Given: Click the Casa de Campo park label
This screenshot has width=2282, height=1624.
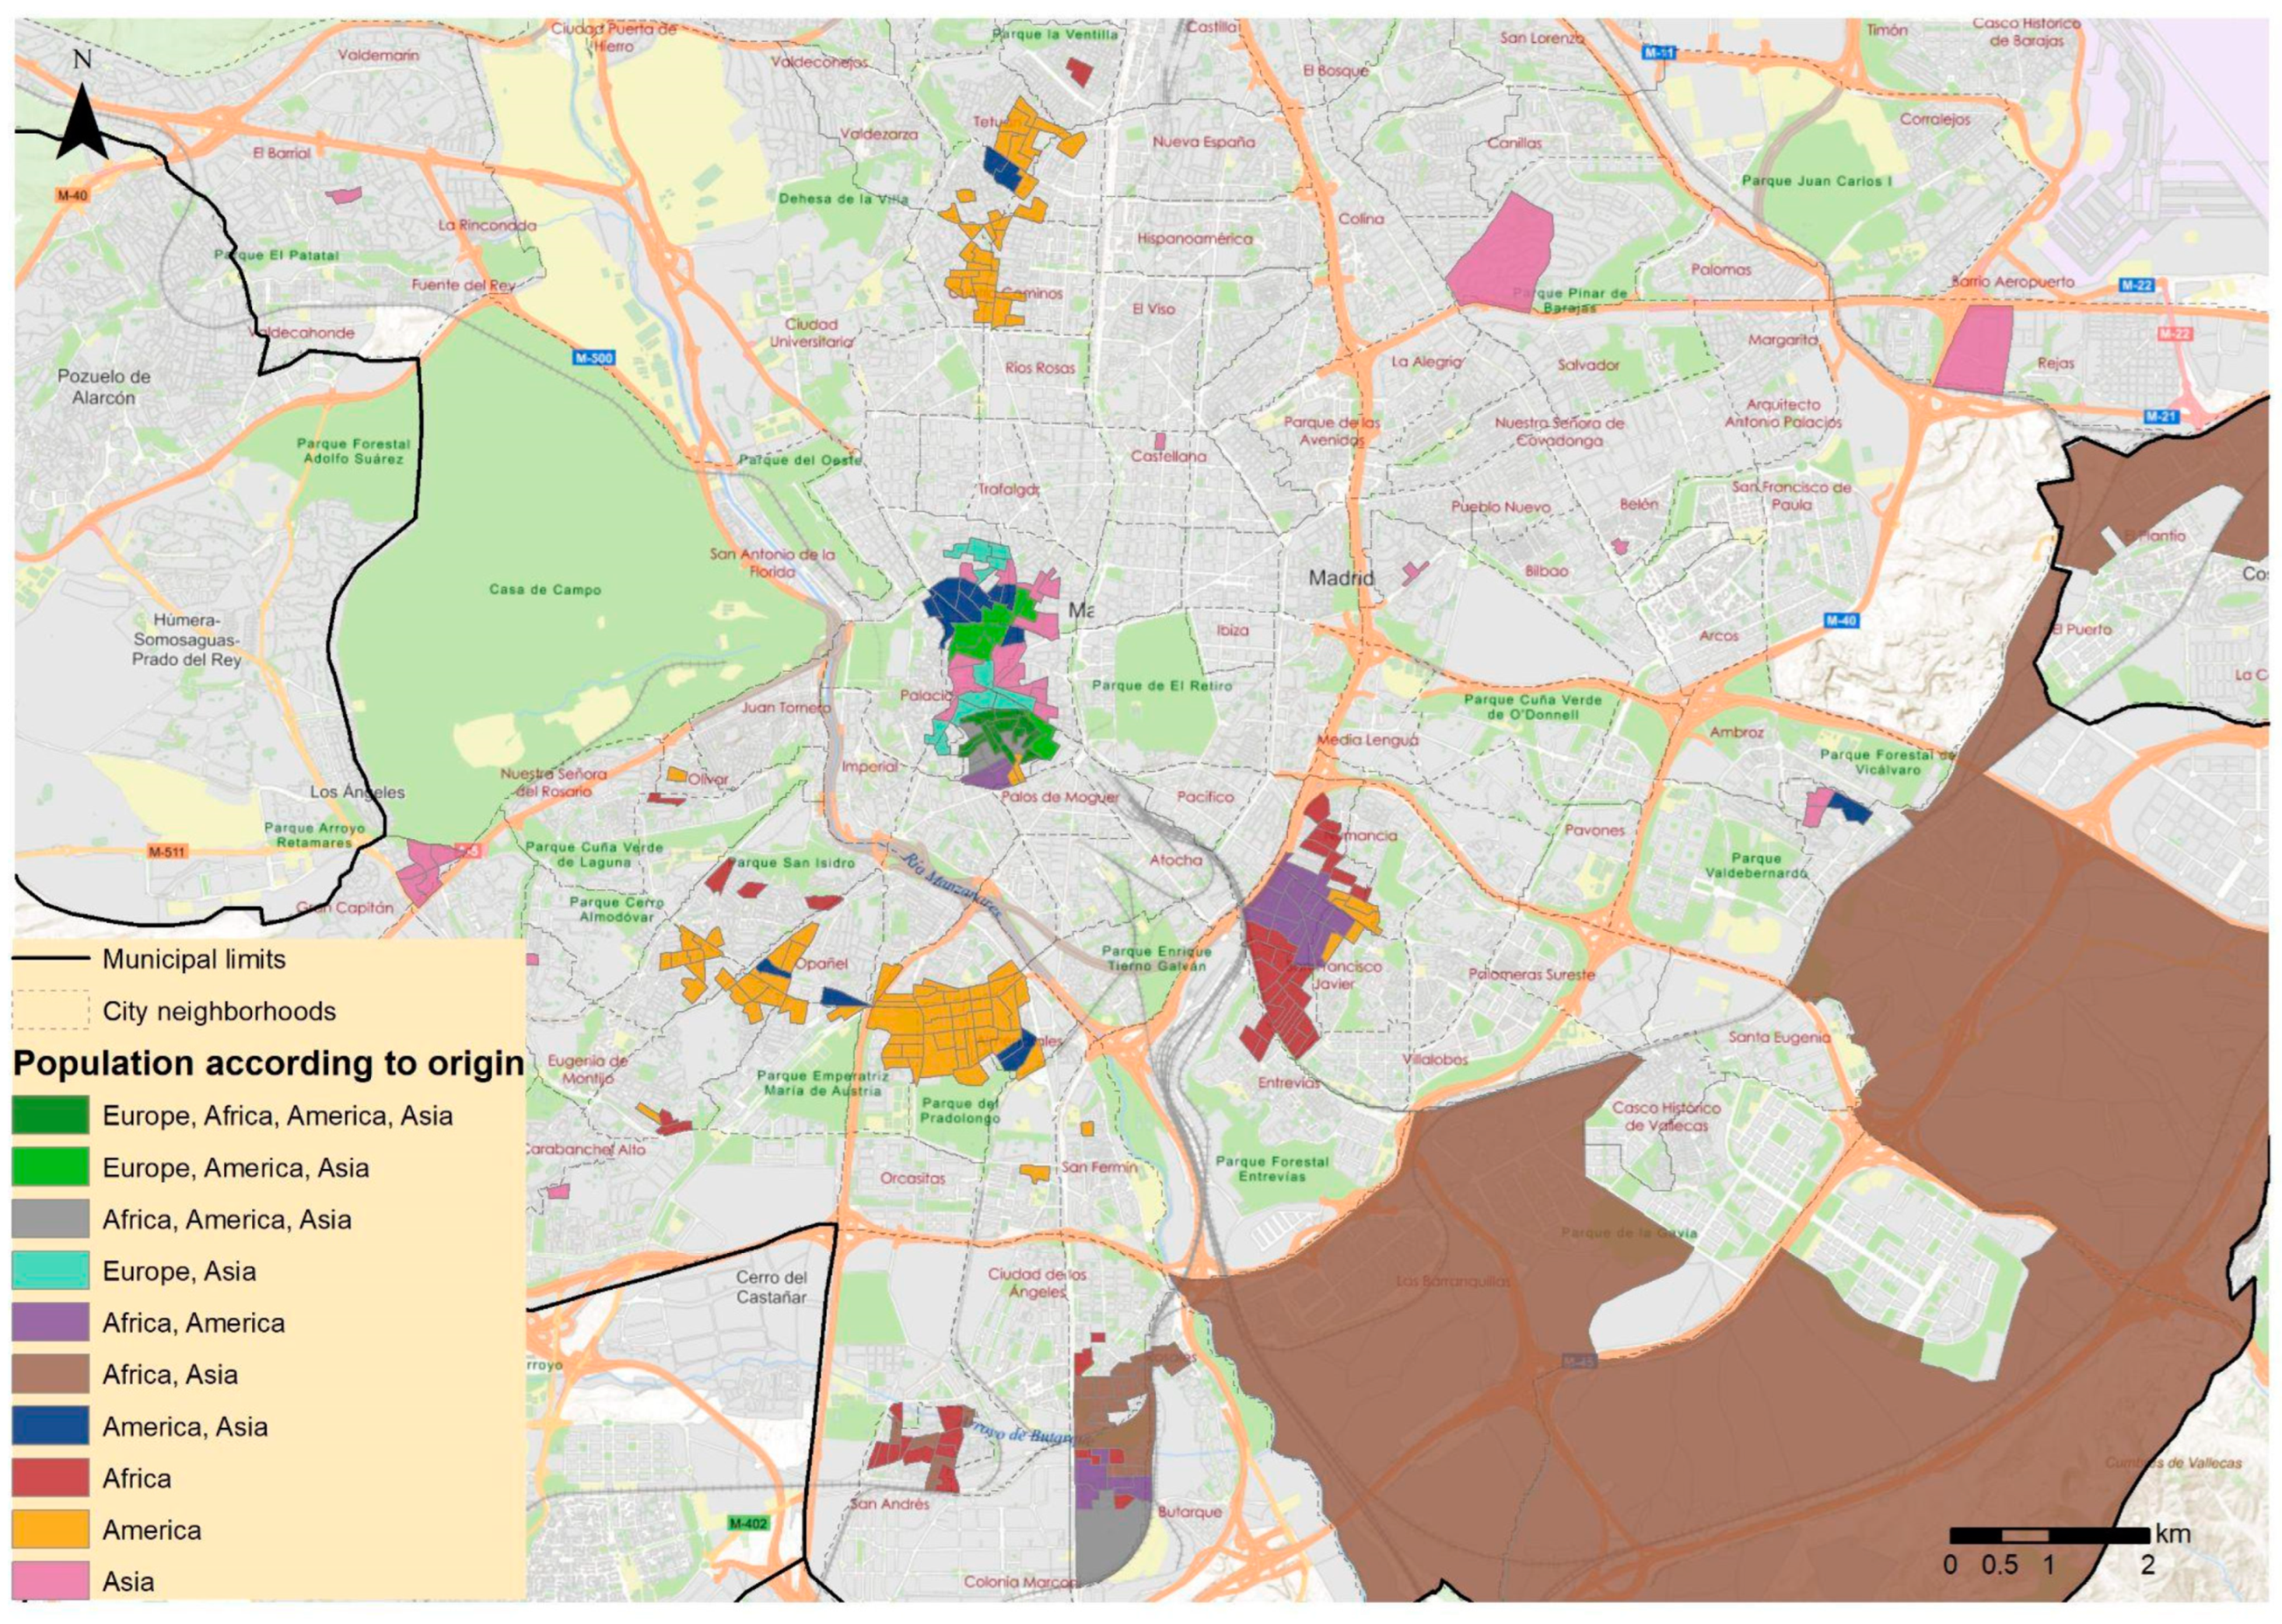Looking at the screenshot, I should [545, 590].
